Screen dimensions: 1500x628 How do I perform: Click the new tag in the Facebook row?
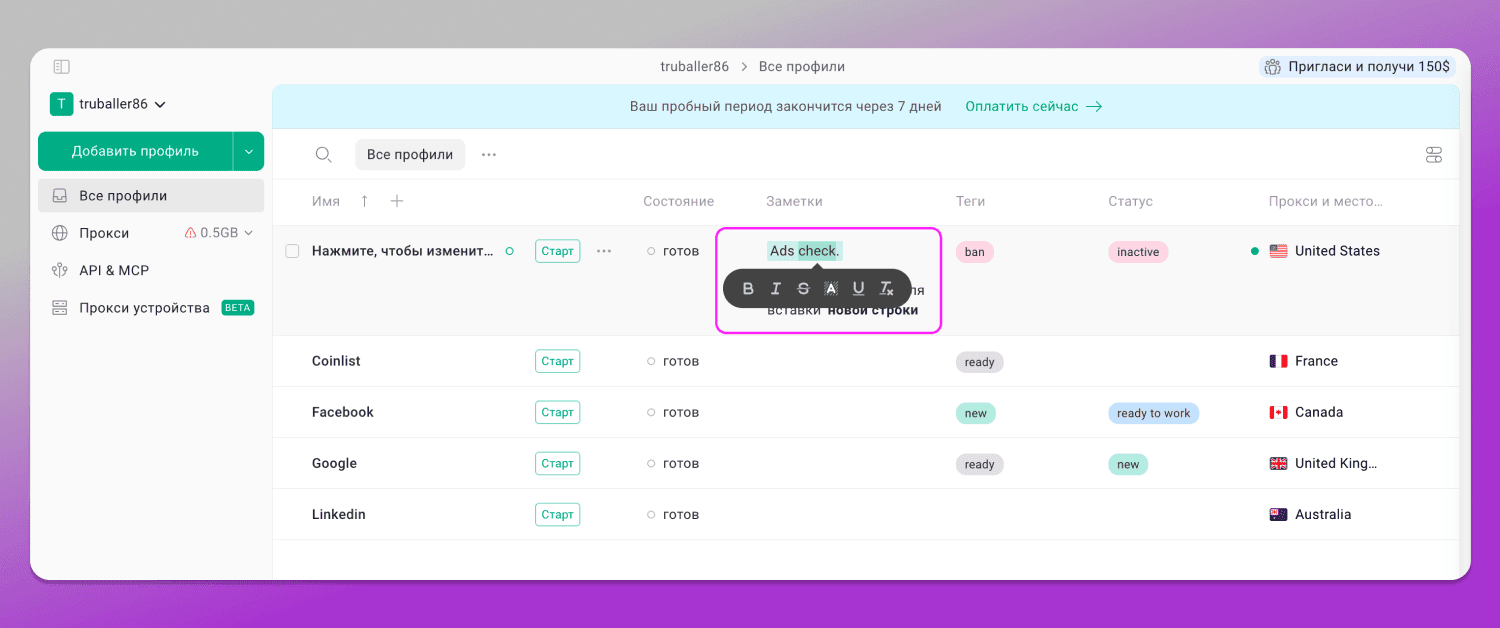(976, 413)
